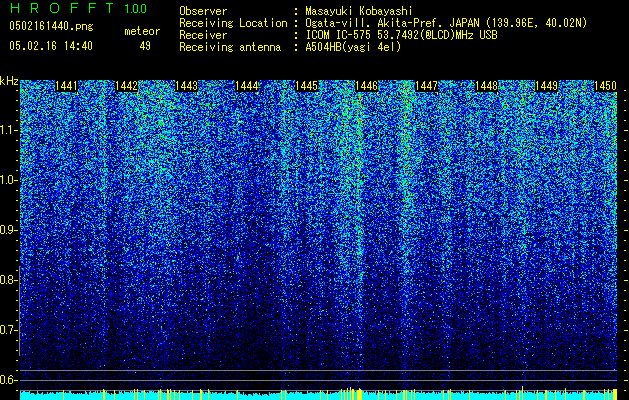
Task: Click the 0.9 kHz axis label
Action: pos(8,230)
